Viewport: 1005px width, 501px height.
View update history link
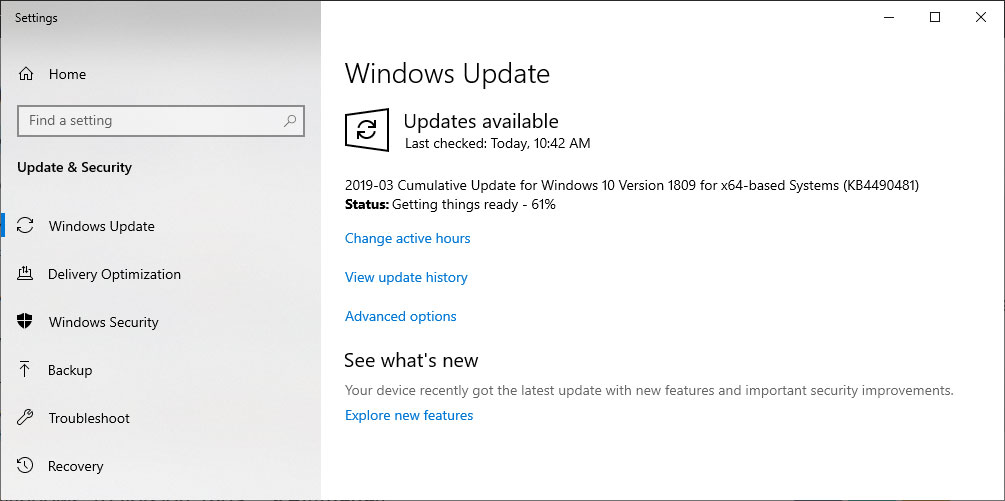point(406,277)
